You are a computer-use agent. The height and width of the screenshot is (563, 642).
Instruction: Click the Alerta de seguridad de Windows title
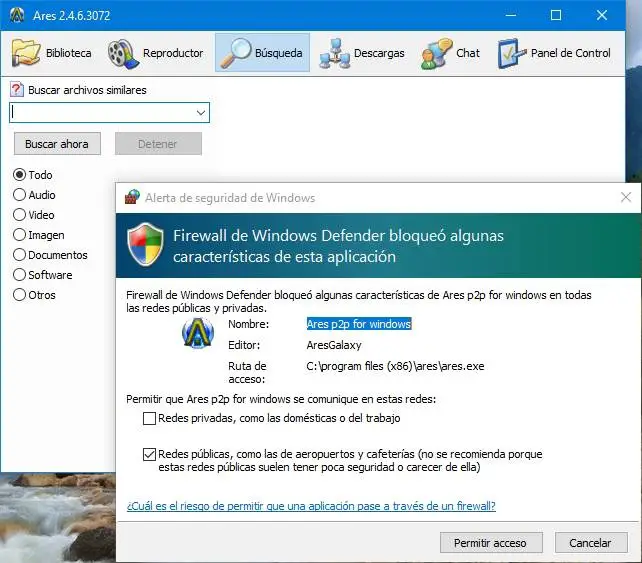click(230, 198)
